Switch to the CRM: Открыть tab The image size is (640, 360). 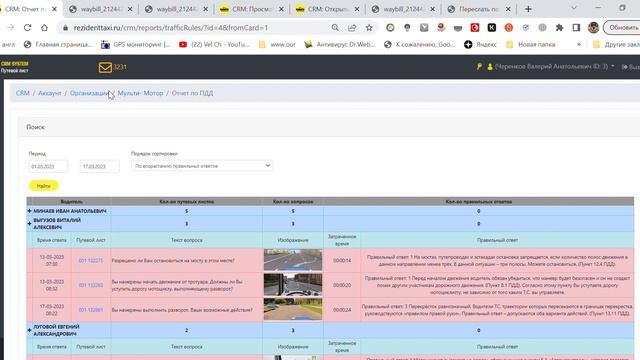pos(328,9)
